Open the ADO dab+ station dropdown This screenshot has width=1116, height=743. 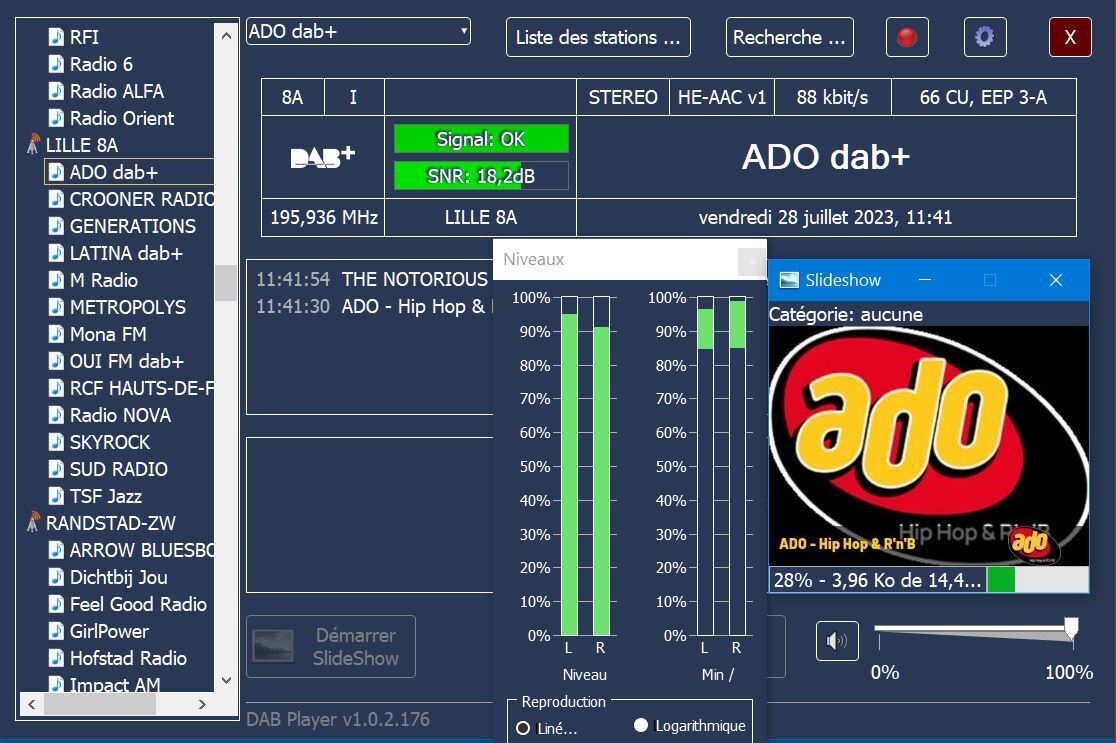point(358,31)
